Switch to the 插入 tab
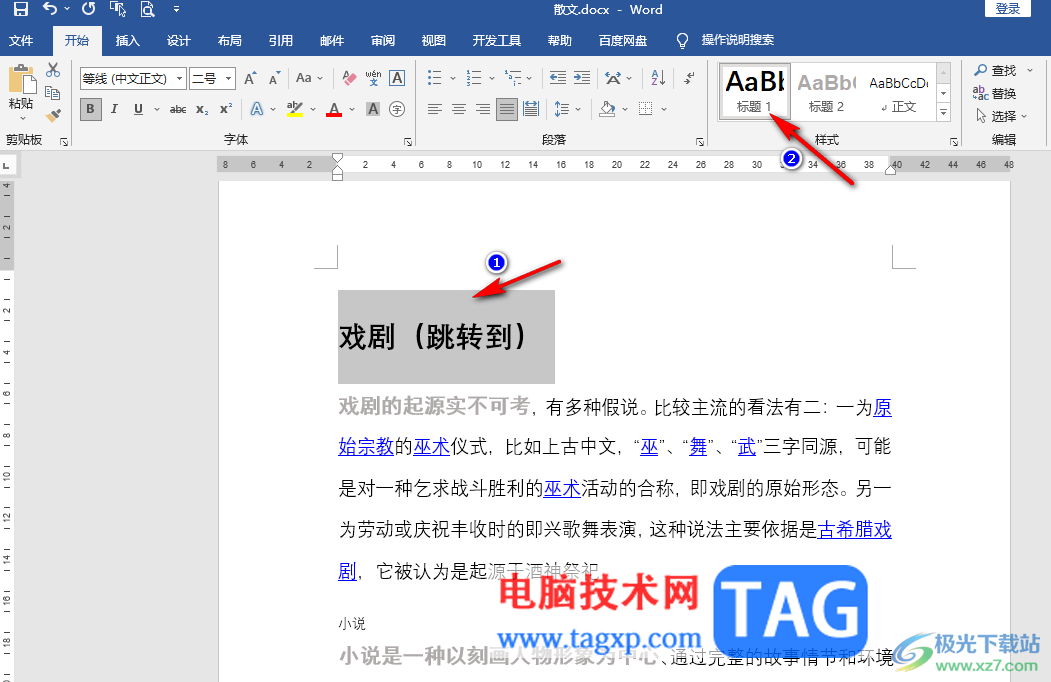The height and width of the screenshot is (682, 1051). (127, 41)
